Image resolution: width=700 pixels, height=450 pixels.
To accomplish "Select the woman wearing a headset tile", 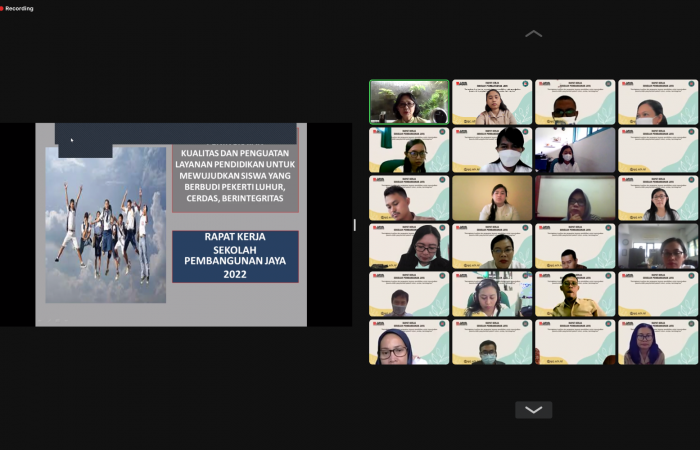I will point(492,294).
